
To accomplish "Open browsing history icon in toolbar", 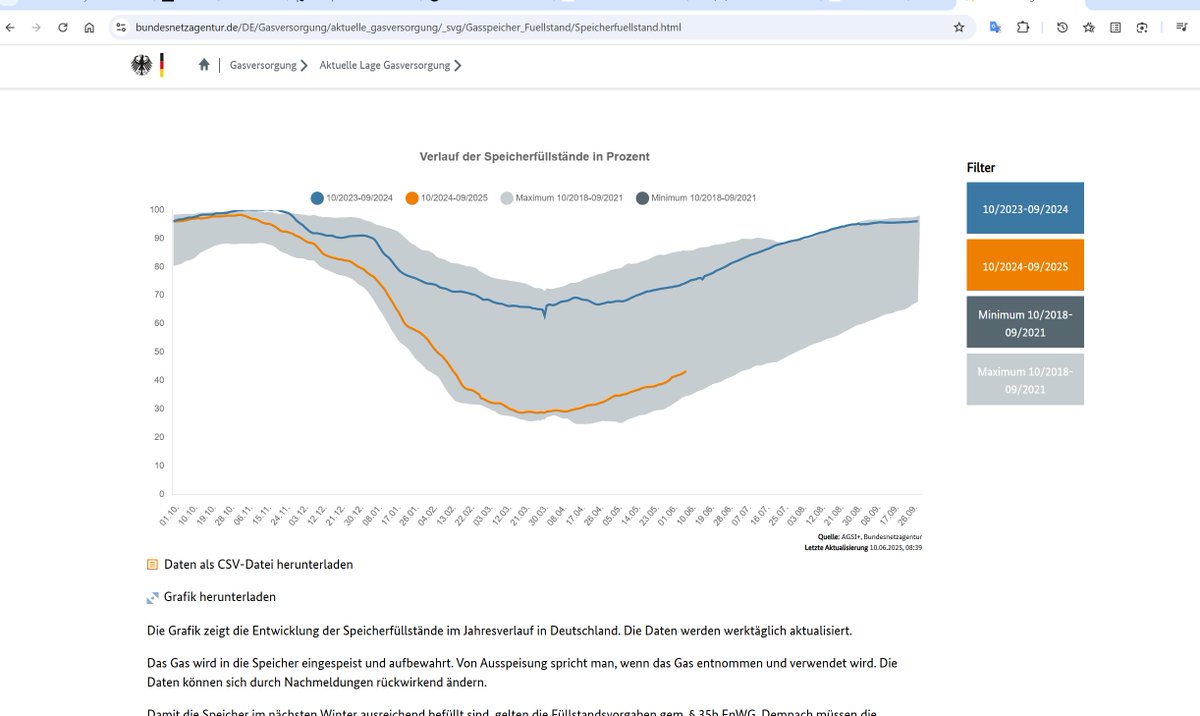I will coord(1062,27).
